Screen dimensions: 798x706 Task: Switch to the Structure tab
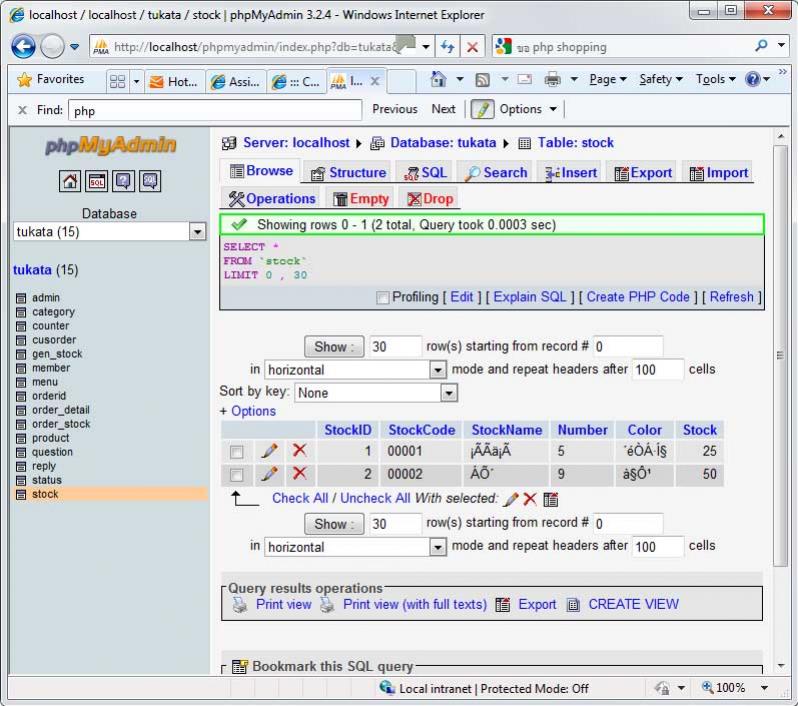click(x=348, y=173)
